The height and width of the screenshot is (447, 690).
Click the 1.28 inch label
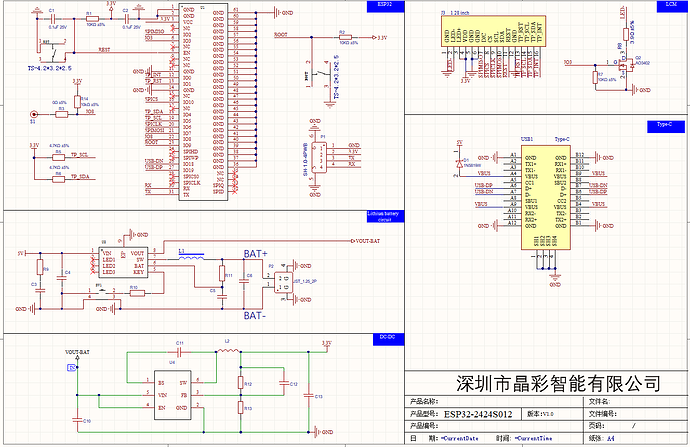coord(460,13)
